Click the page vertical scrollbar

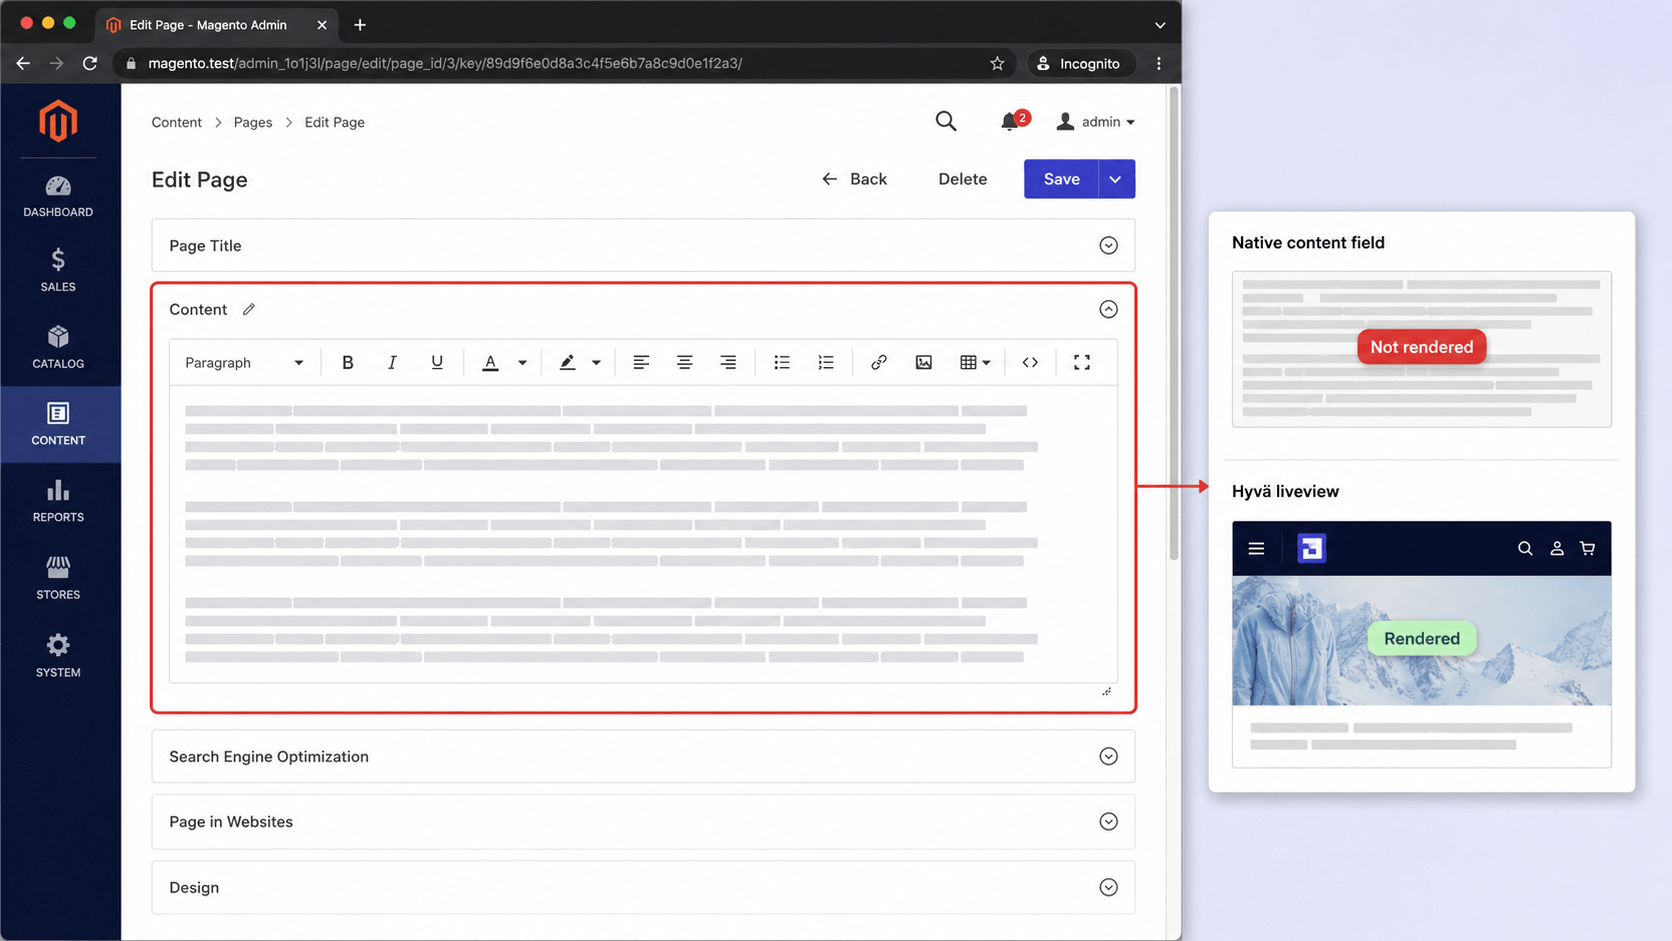(1174, 322)
